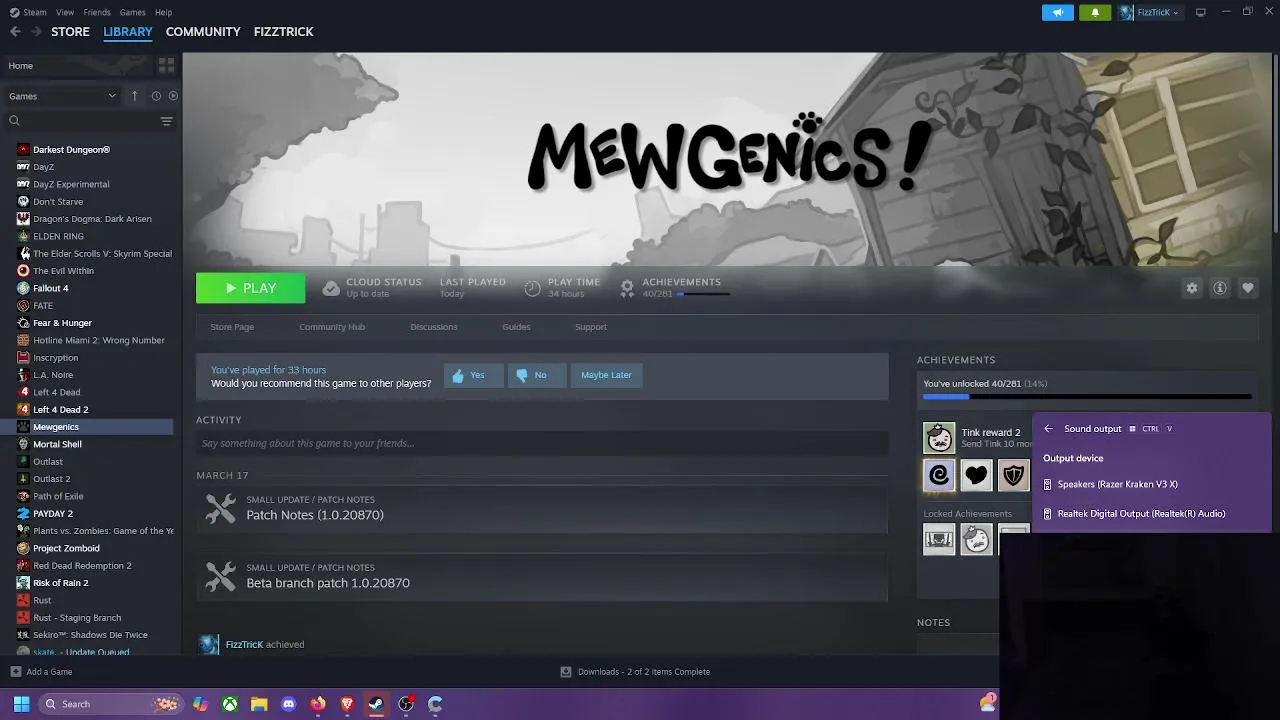Open Discord from the taskbar
This screenshot has width=1280, height=720.
pyautogui.click(x=289, y=704)
